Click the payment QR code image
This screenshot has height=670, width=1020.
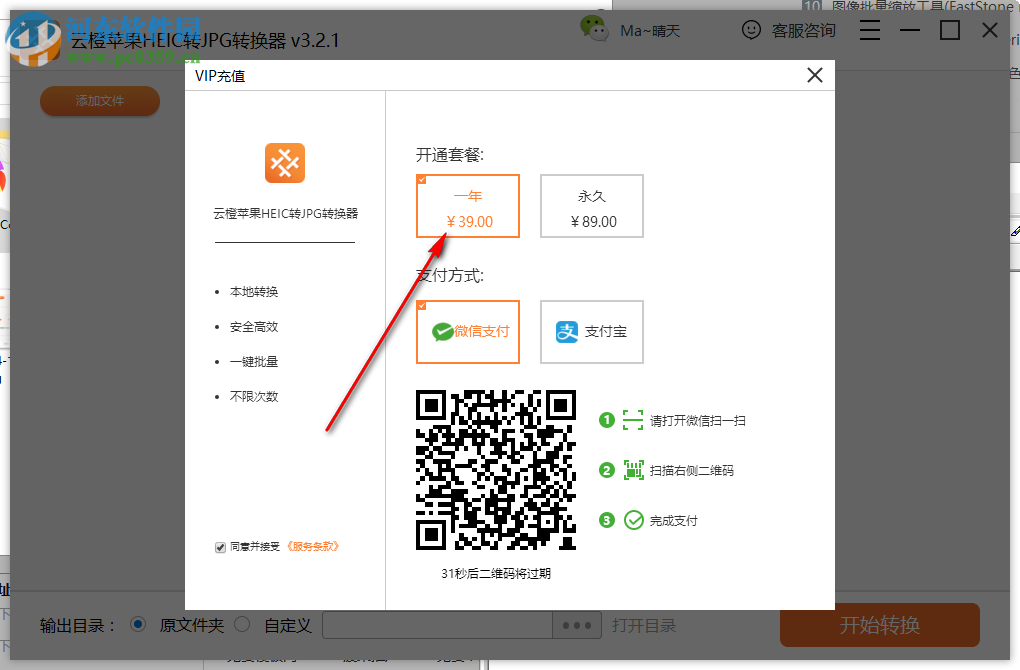click(495, 470)
